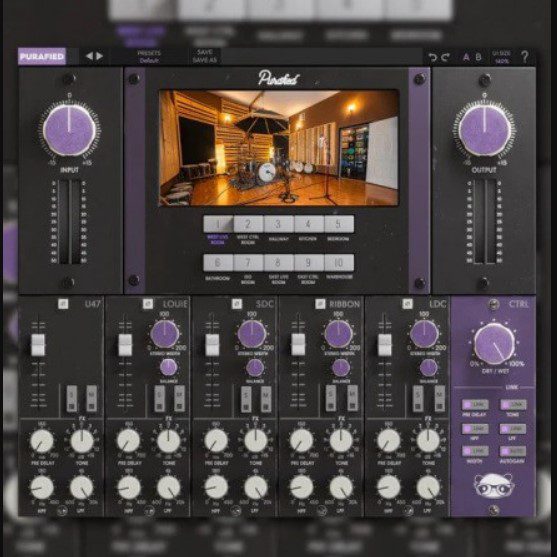Toggle the Width link switch
The image size is (557, 557).
pyautogui.click(x=475, y=451)
